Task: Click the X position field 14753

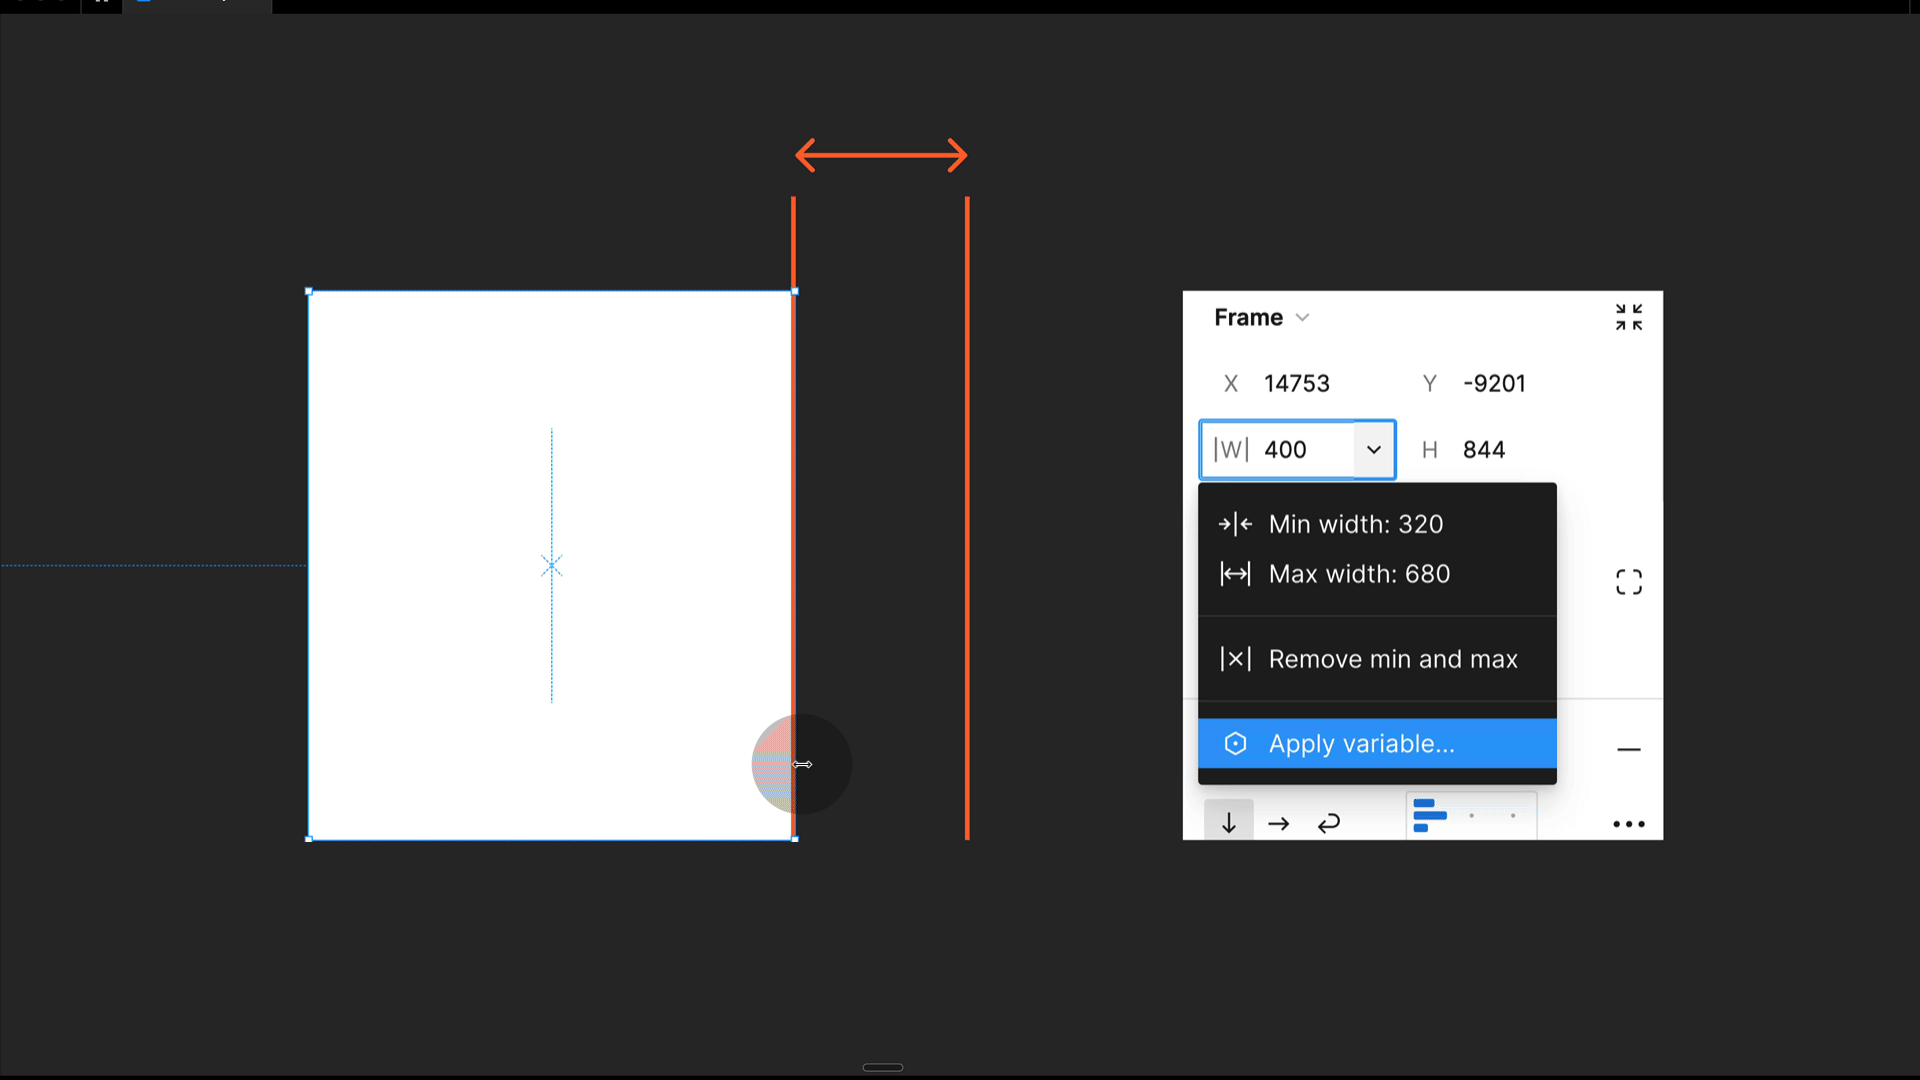Action: [x=1296, y=384]
